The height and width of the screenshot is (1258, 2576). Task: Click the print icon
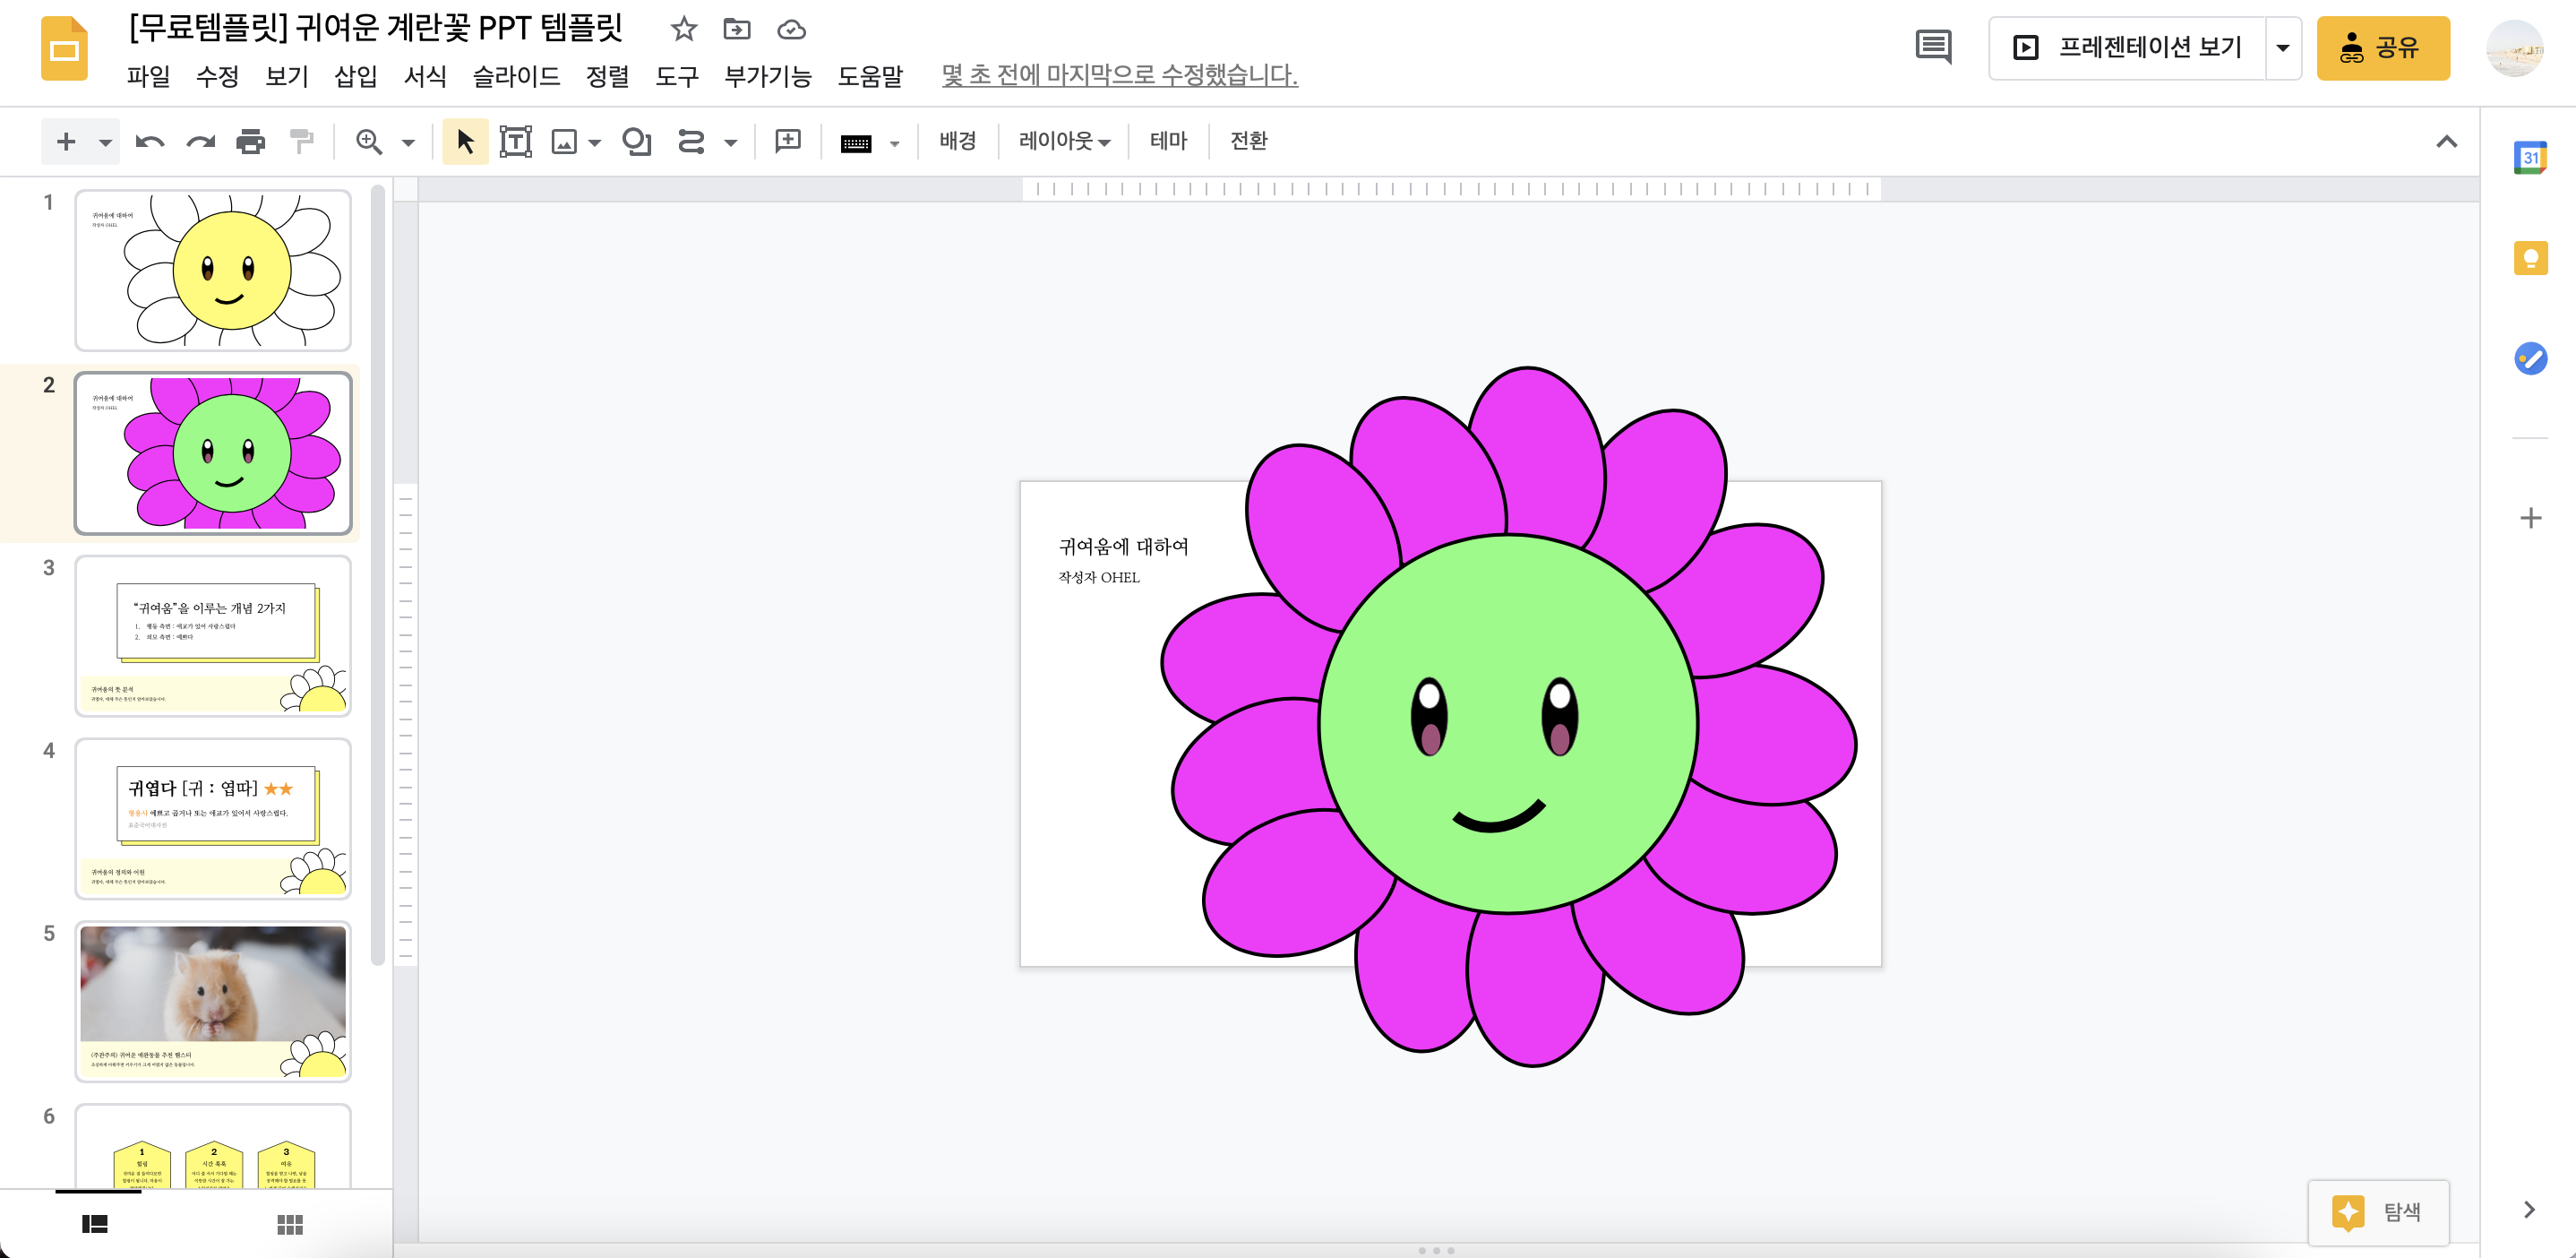coord(250,142)
